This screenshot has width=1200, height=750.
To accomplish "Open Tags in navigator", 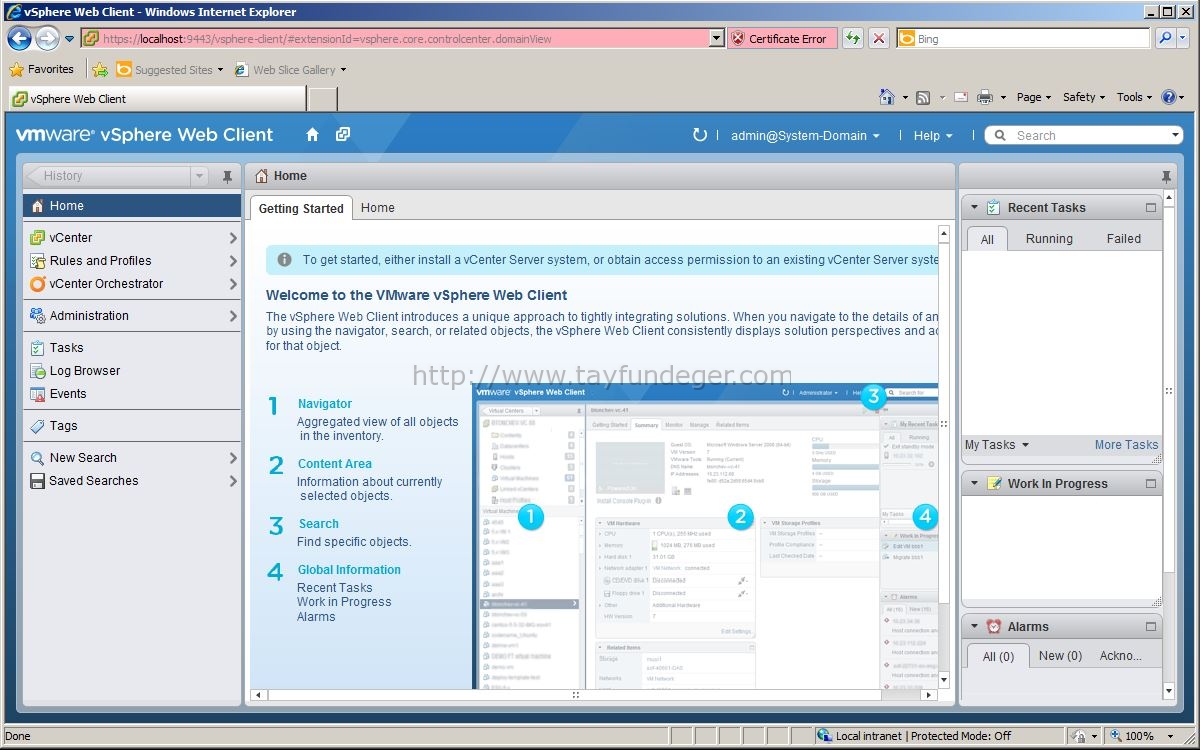I will 132,426.
